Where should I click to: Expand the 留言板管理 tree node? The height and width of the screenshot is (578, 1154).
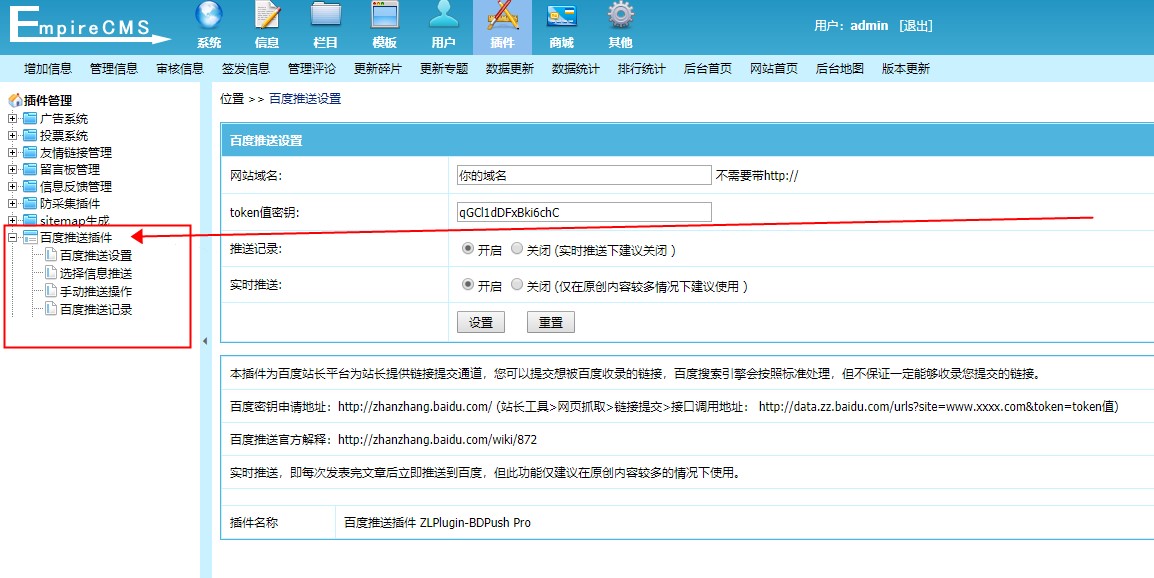pyautogui.click(x=12, y=169)
